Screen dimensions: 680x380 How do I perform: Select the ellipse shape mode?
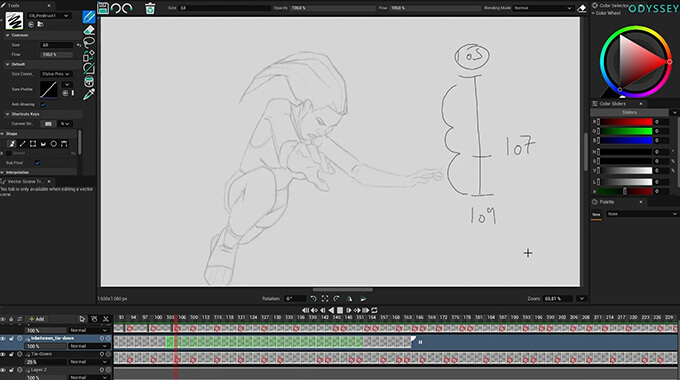click(x=54, y=144)
